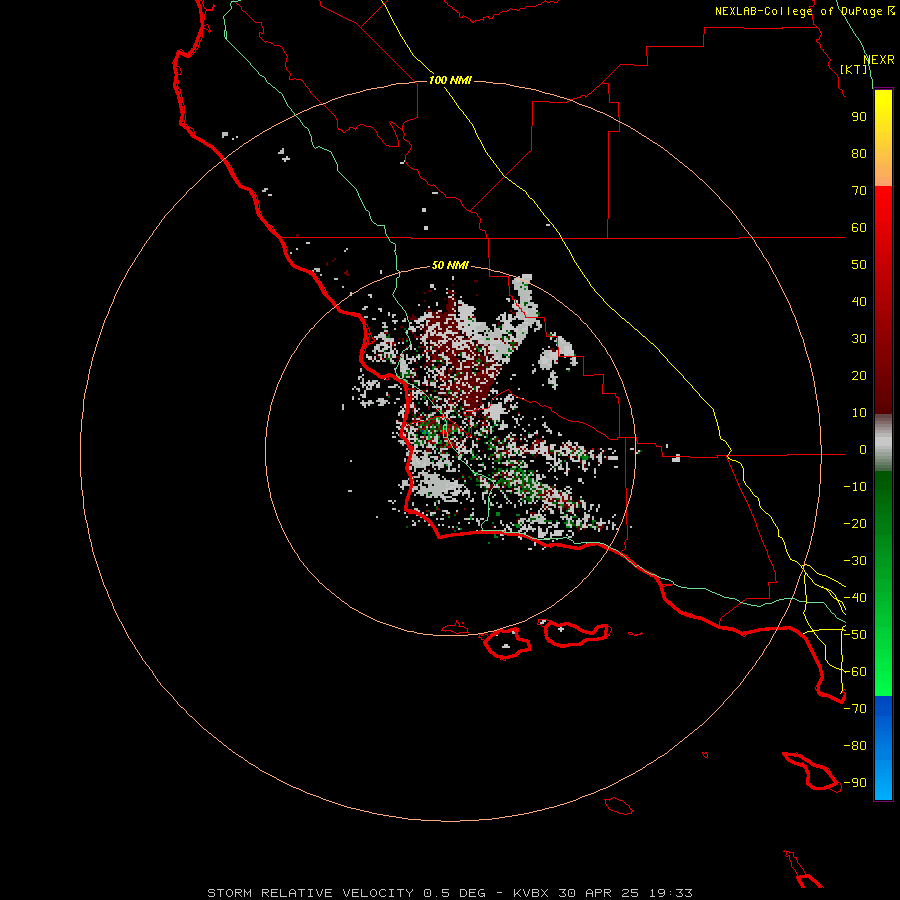Screen dimensions: 900x900
Task: Select the colorbar scale value "20"
Action: pyautogui.click(x=859, y=376)
